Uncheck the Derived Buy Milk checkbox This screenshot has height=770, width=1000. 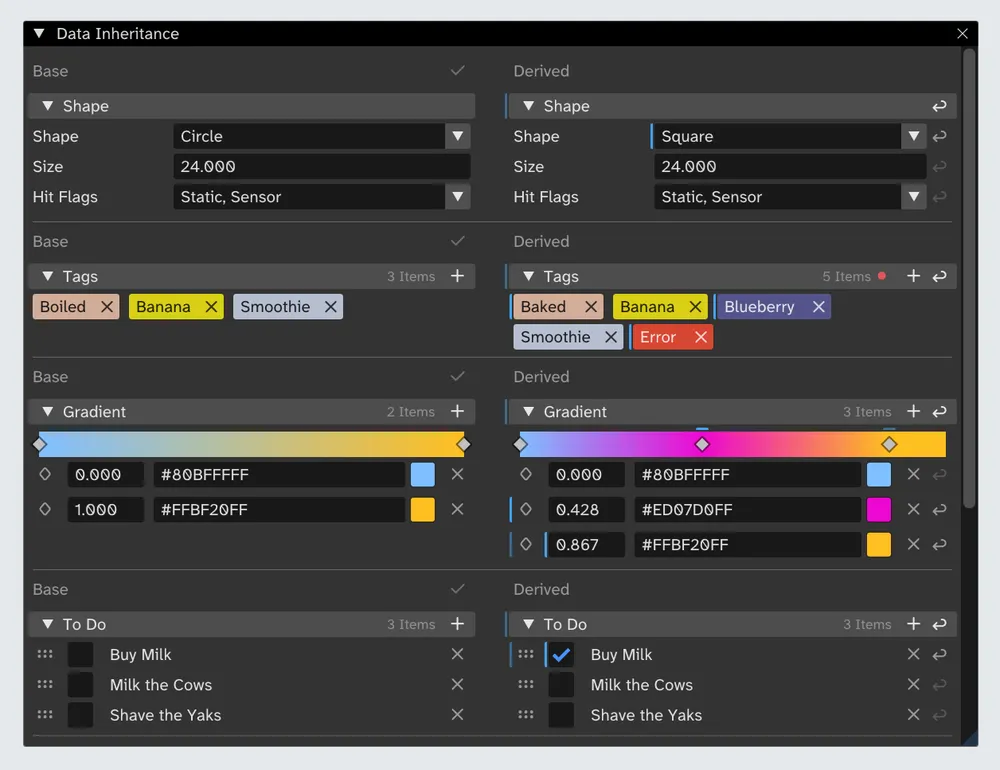tap(561, 655)
